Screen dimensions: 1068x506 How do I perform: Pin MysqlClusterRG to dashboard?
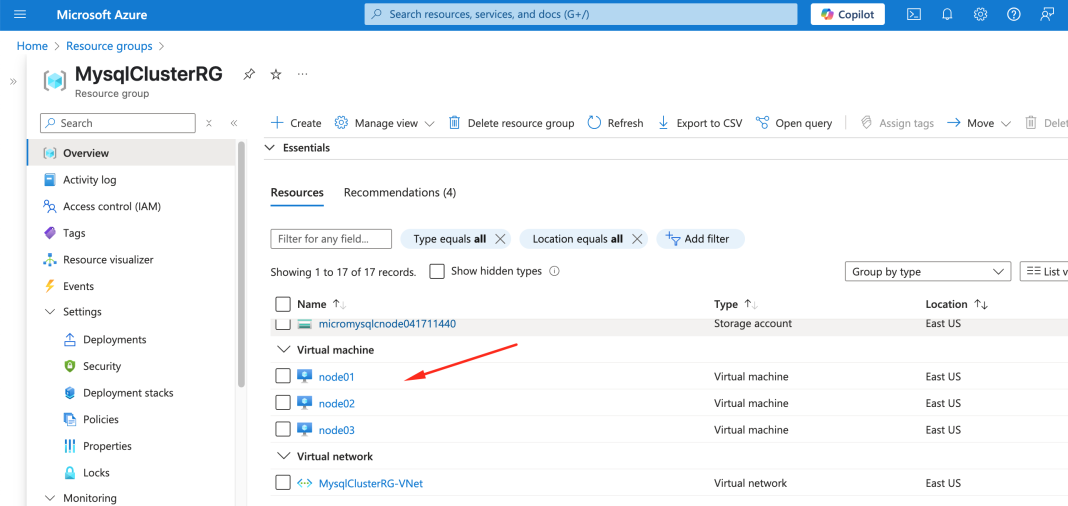(249, 75)
